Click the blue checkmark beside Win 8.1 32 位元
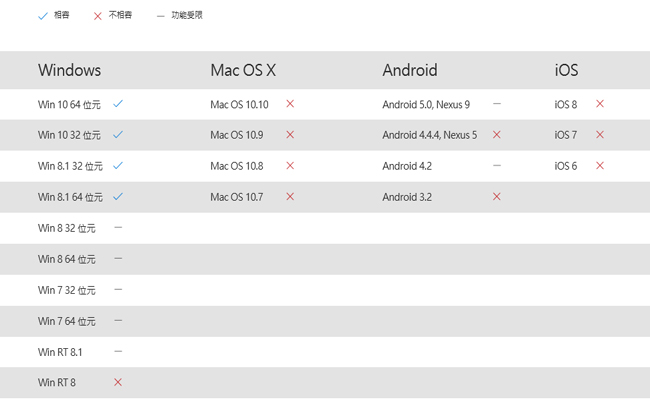The height and width of the screenshot is (400, 650). tap(118, 165)
